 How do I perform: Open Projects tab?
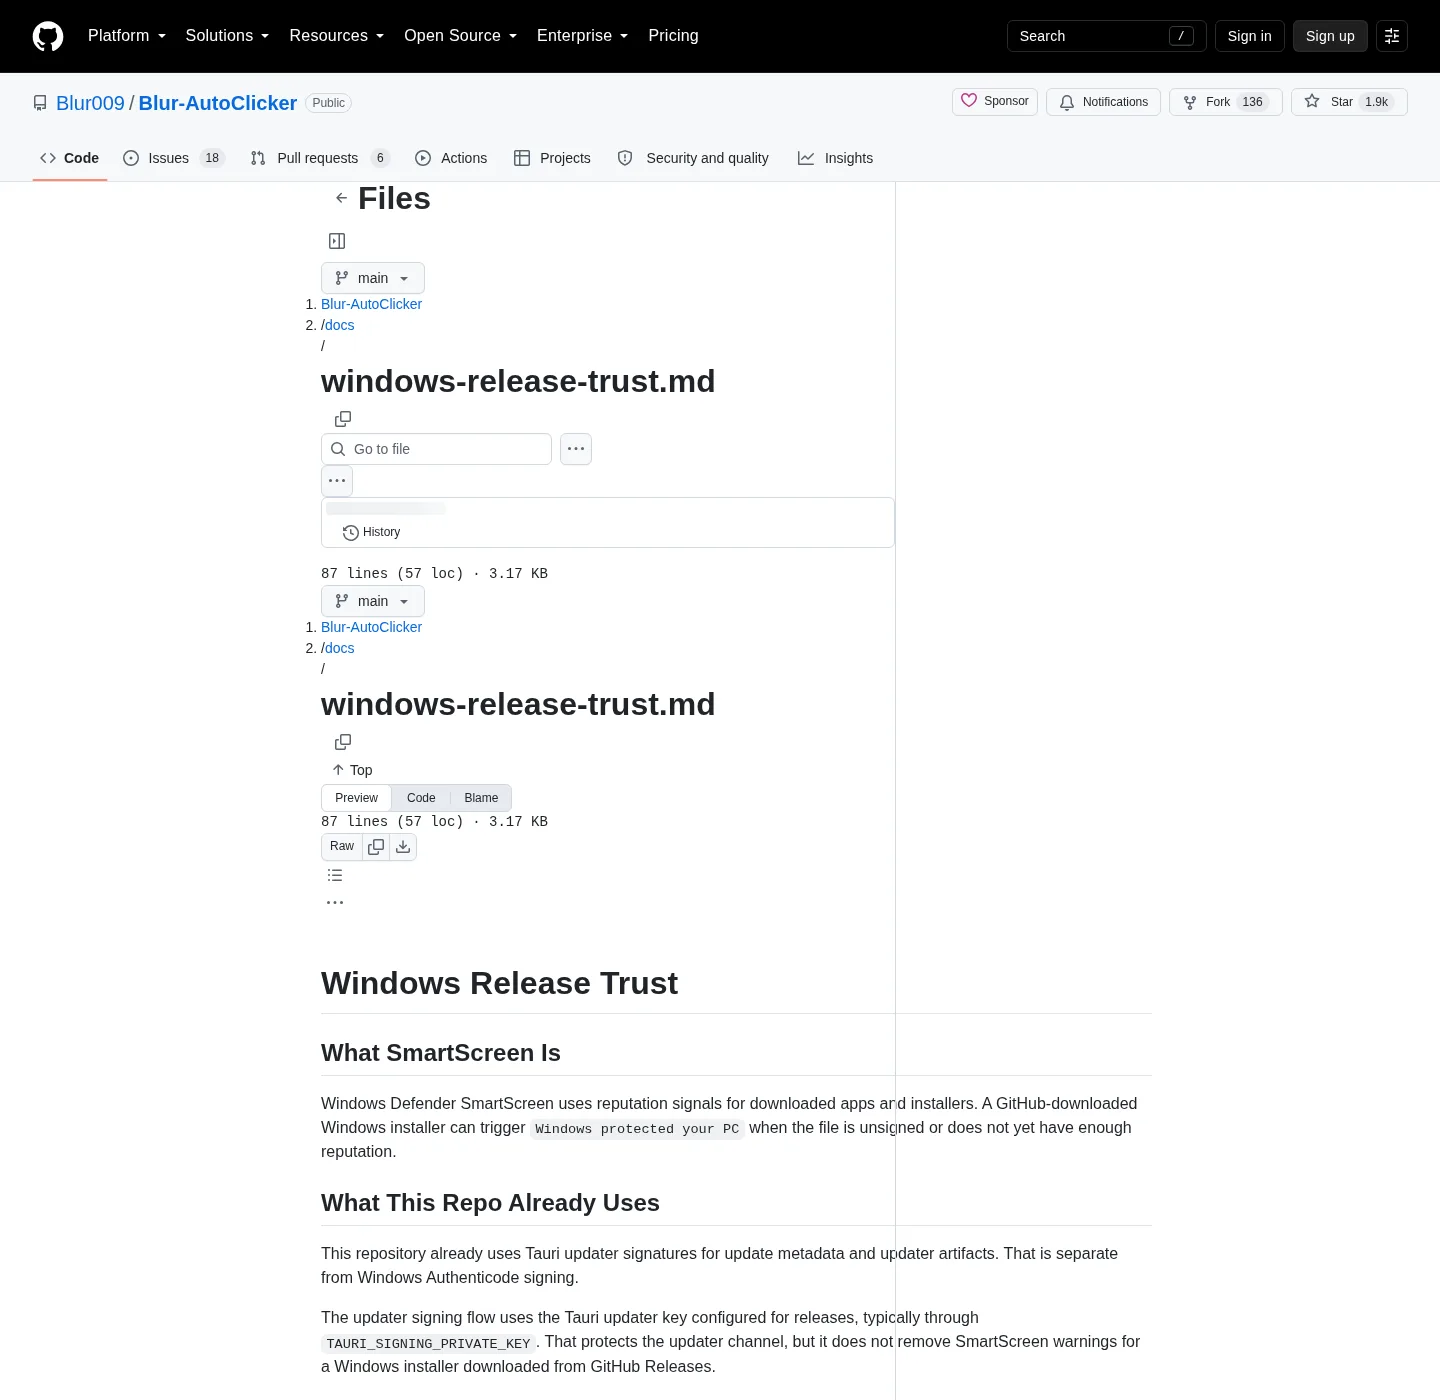coord(552,158)
